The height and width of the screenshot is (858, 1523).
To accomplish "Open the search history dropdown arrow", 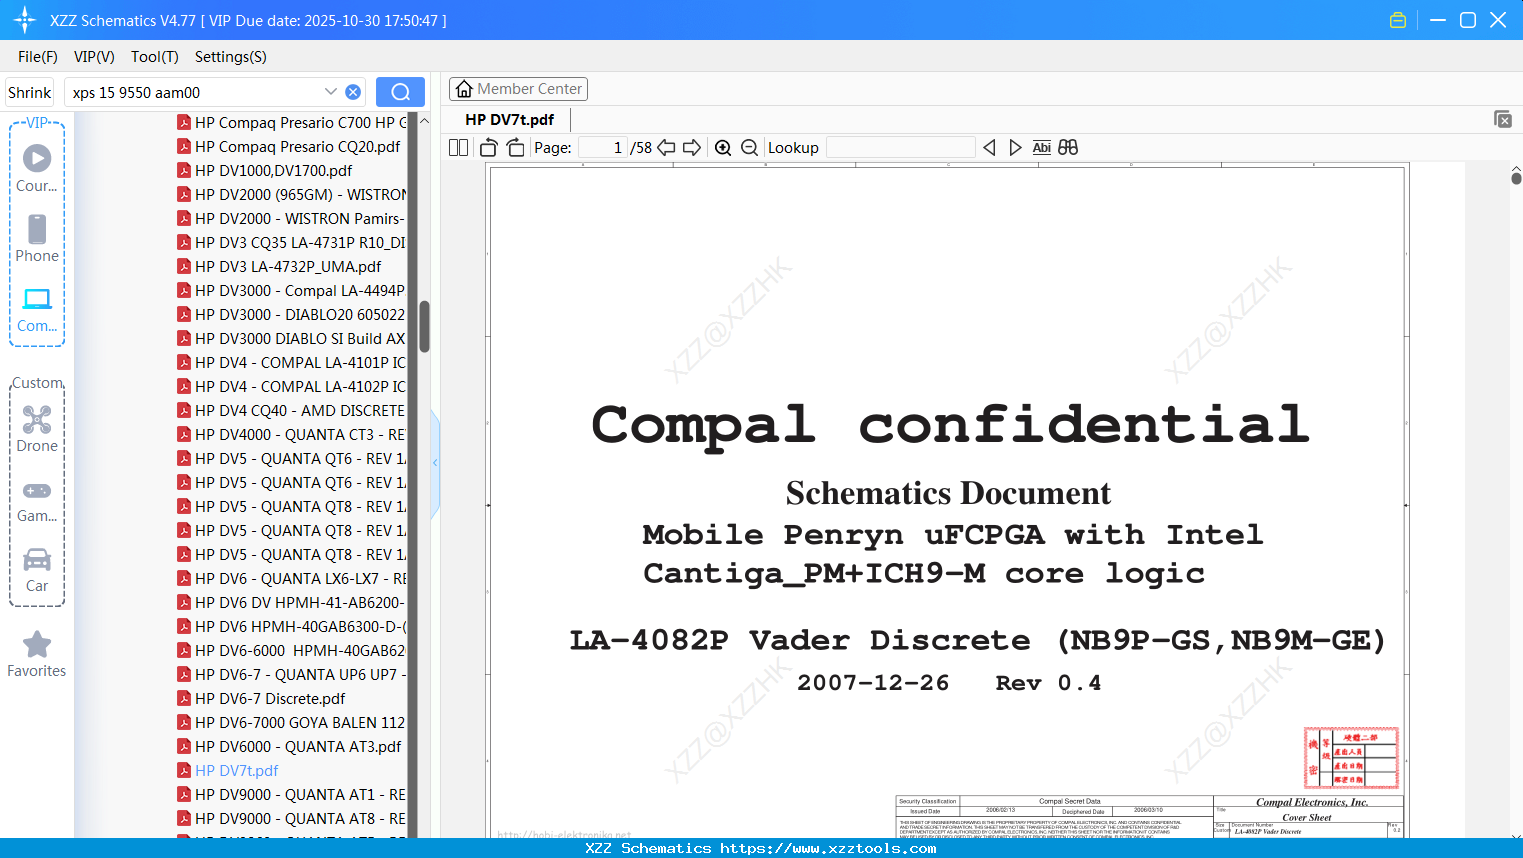I will (x=331, y=92).
